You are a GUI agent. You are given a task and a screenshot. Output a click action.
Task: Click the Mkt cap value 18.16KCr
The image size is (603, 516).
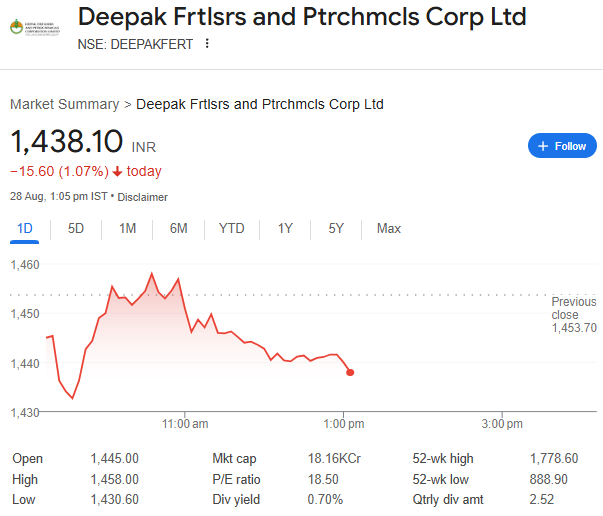[334, 458]
